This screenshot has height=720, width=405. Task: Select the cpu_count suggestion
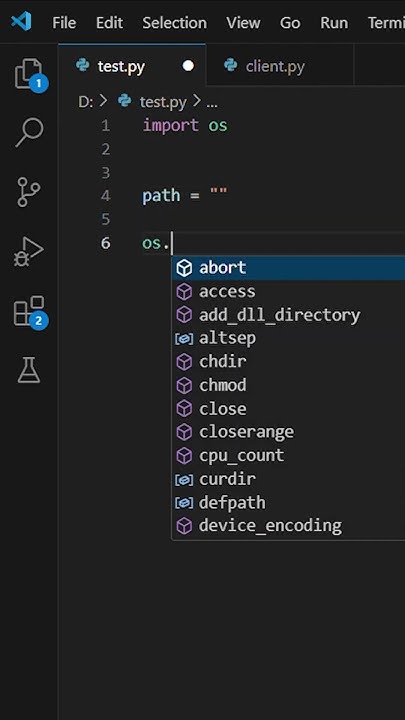pyautogui.click(x=288, y=456)
